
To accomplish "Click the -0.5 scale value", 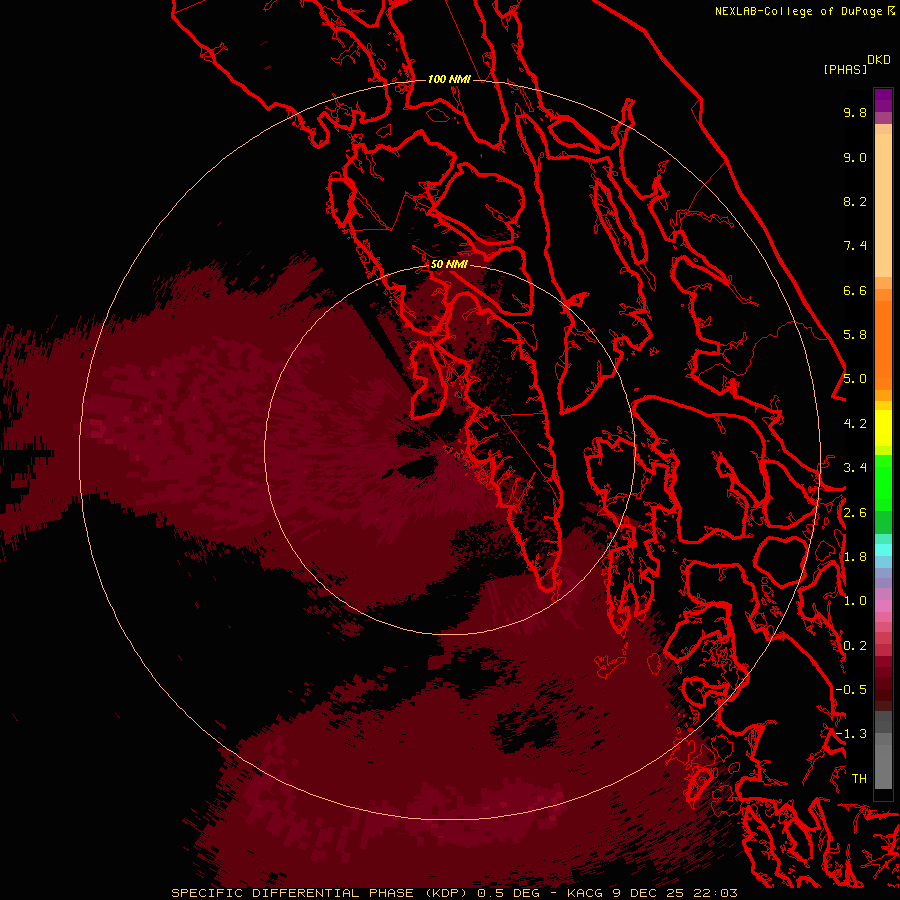I will [851, 690].
